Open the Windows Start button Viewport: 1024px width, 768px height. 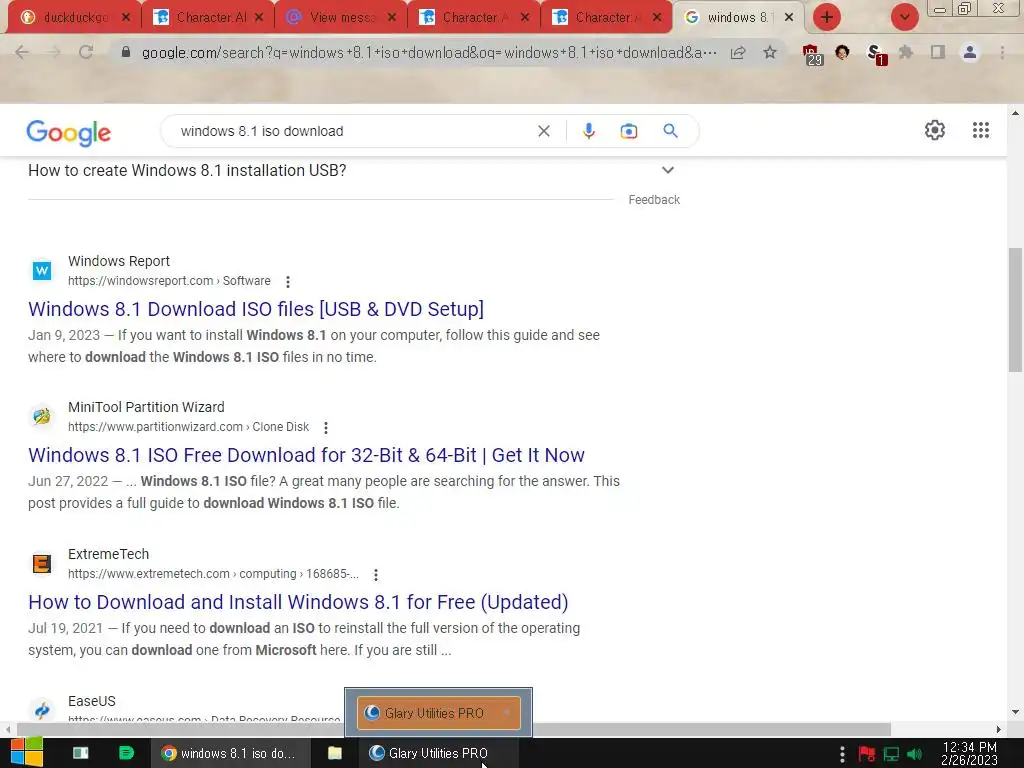point(27,753)
